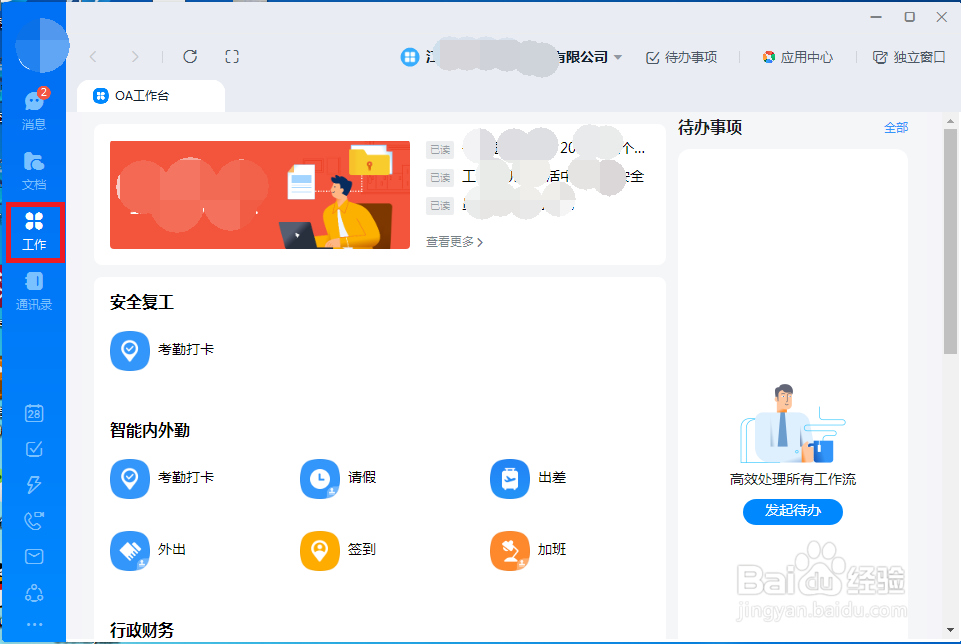
Task: Open the mail envelope icon in sidebar
Action: tap(34, 556)
